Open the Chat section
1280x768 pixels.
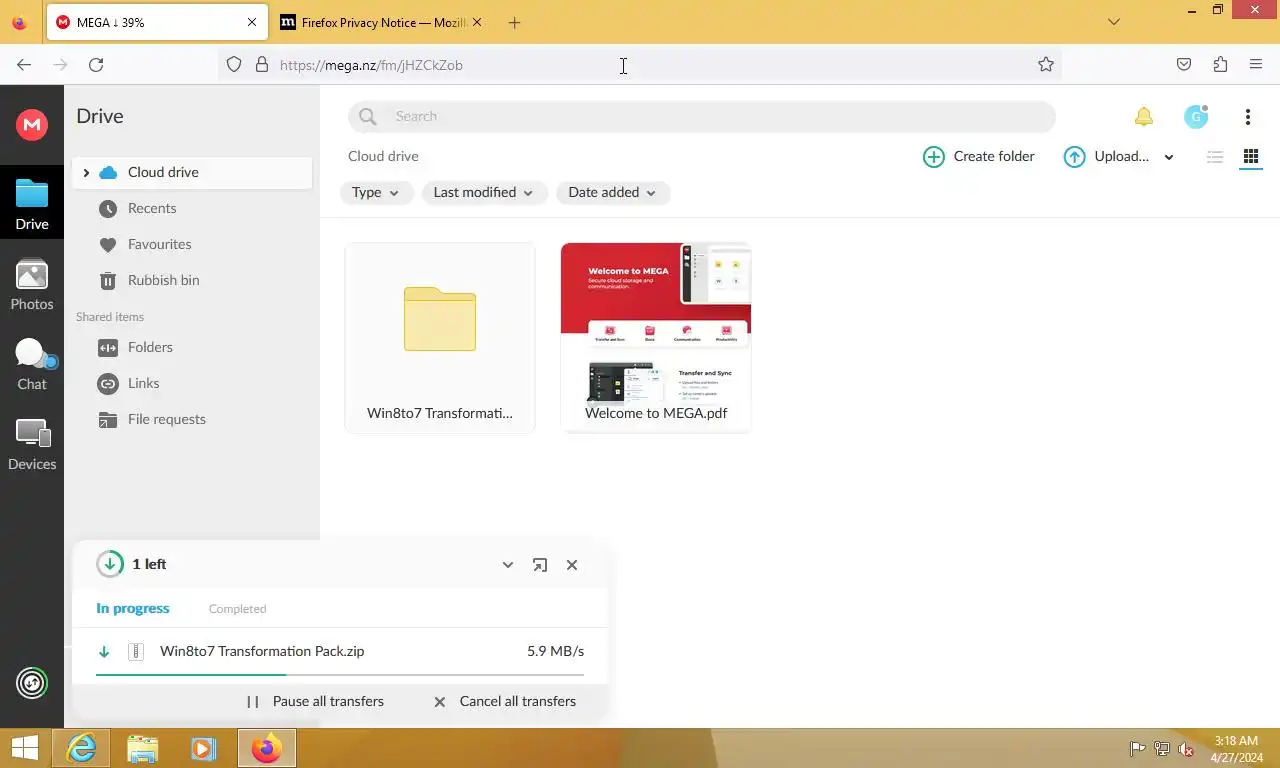tap(32, 365)
